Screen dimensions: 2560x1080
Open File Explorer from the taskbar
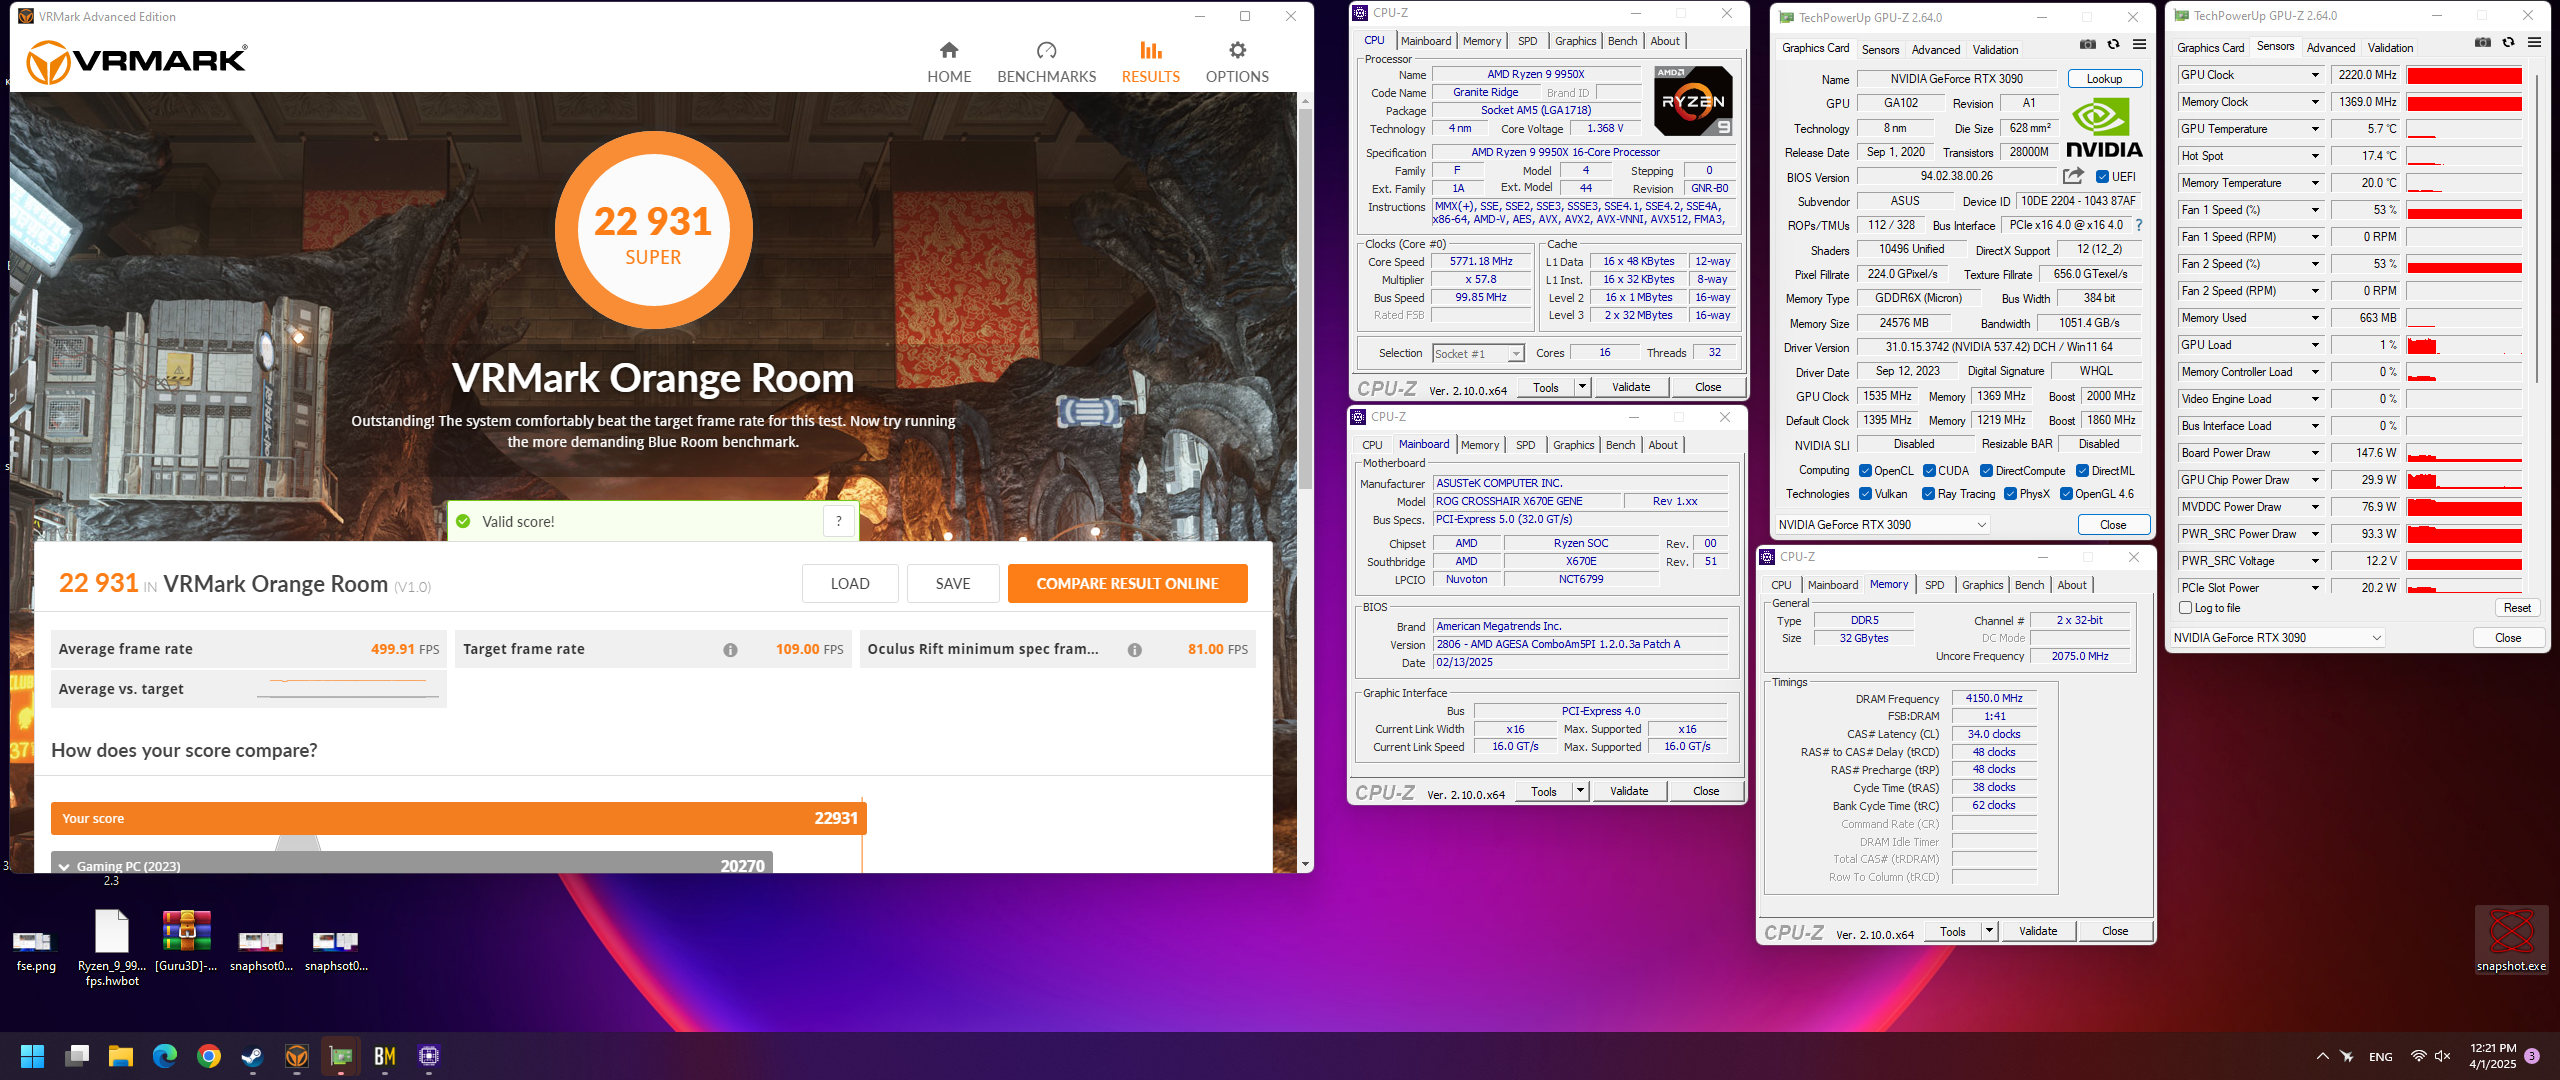click(x=120, y=1056)
